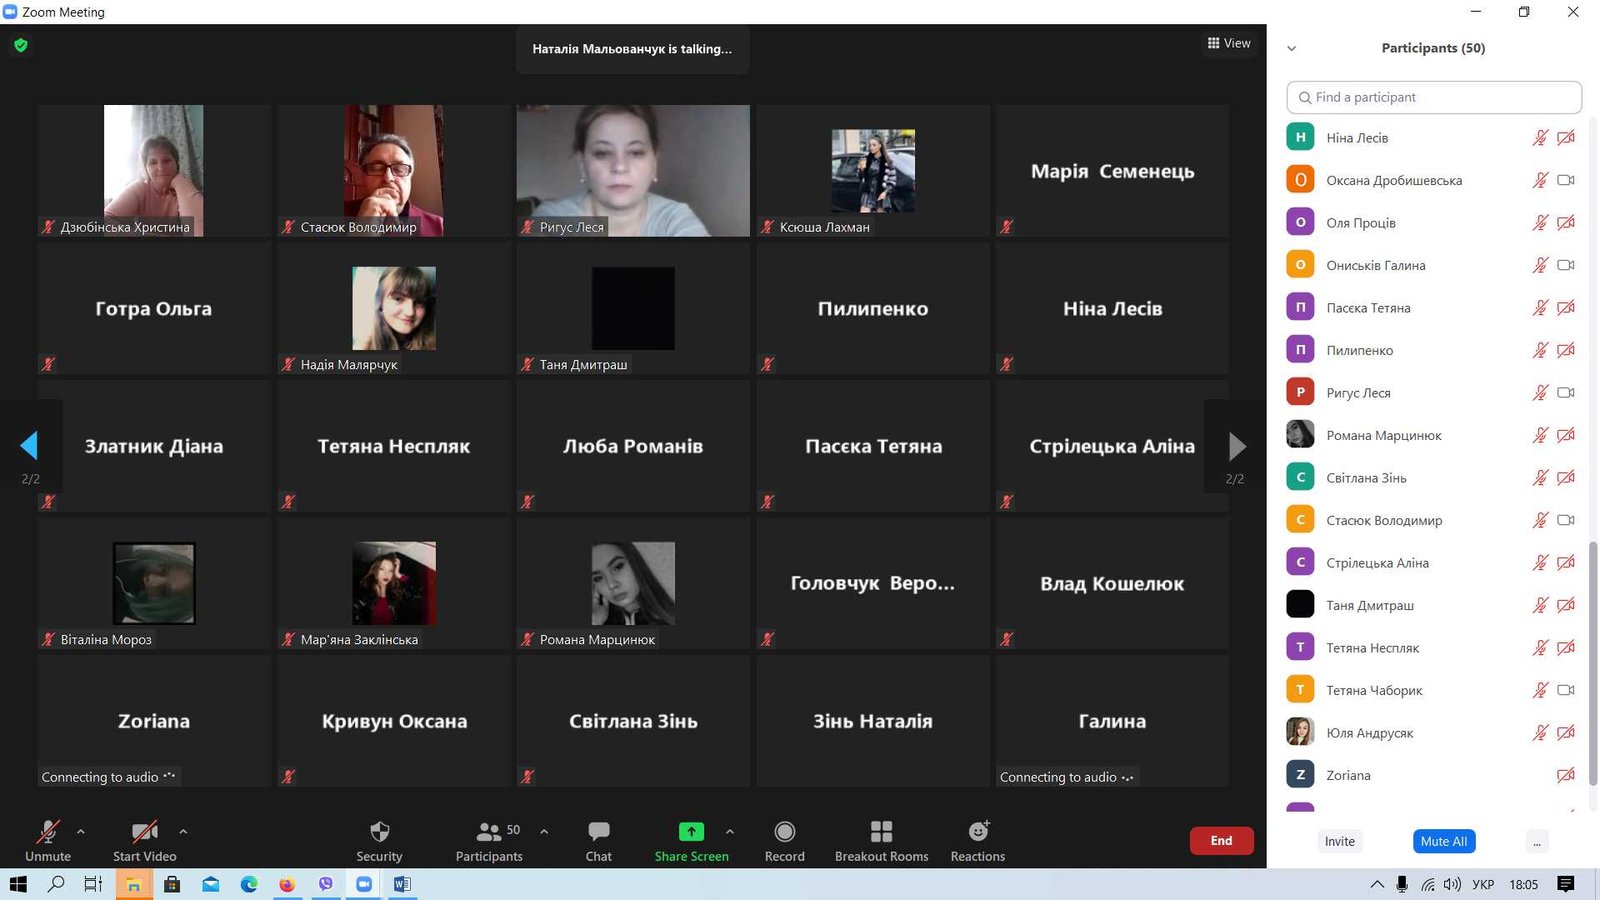
Task: Open the Chat panel
Action: pyautogui.click(x=598, y=832)
